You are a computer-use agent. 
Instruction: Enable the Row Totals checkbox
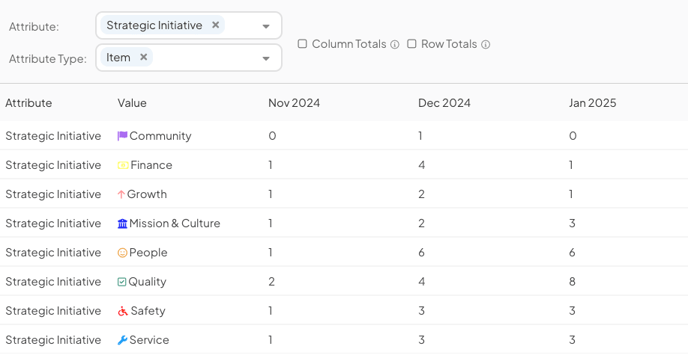point(412,44)
